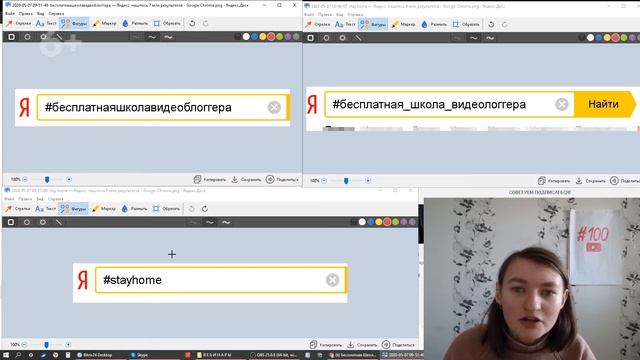Choose the rectangle shape in top-left window

(x=11, y=37)
